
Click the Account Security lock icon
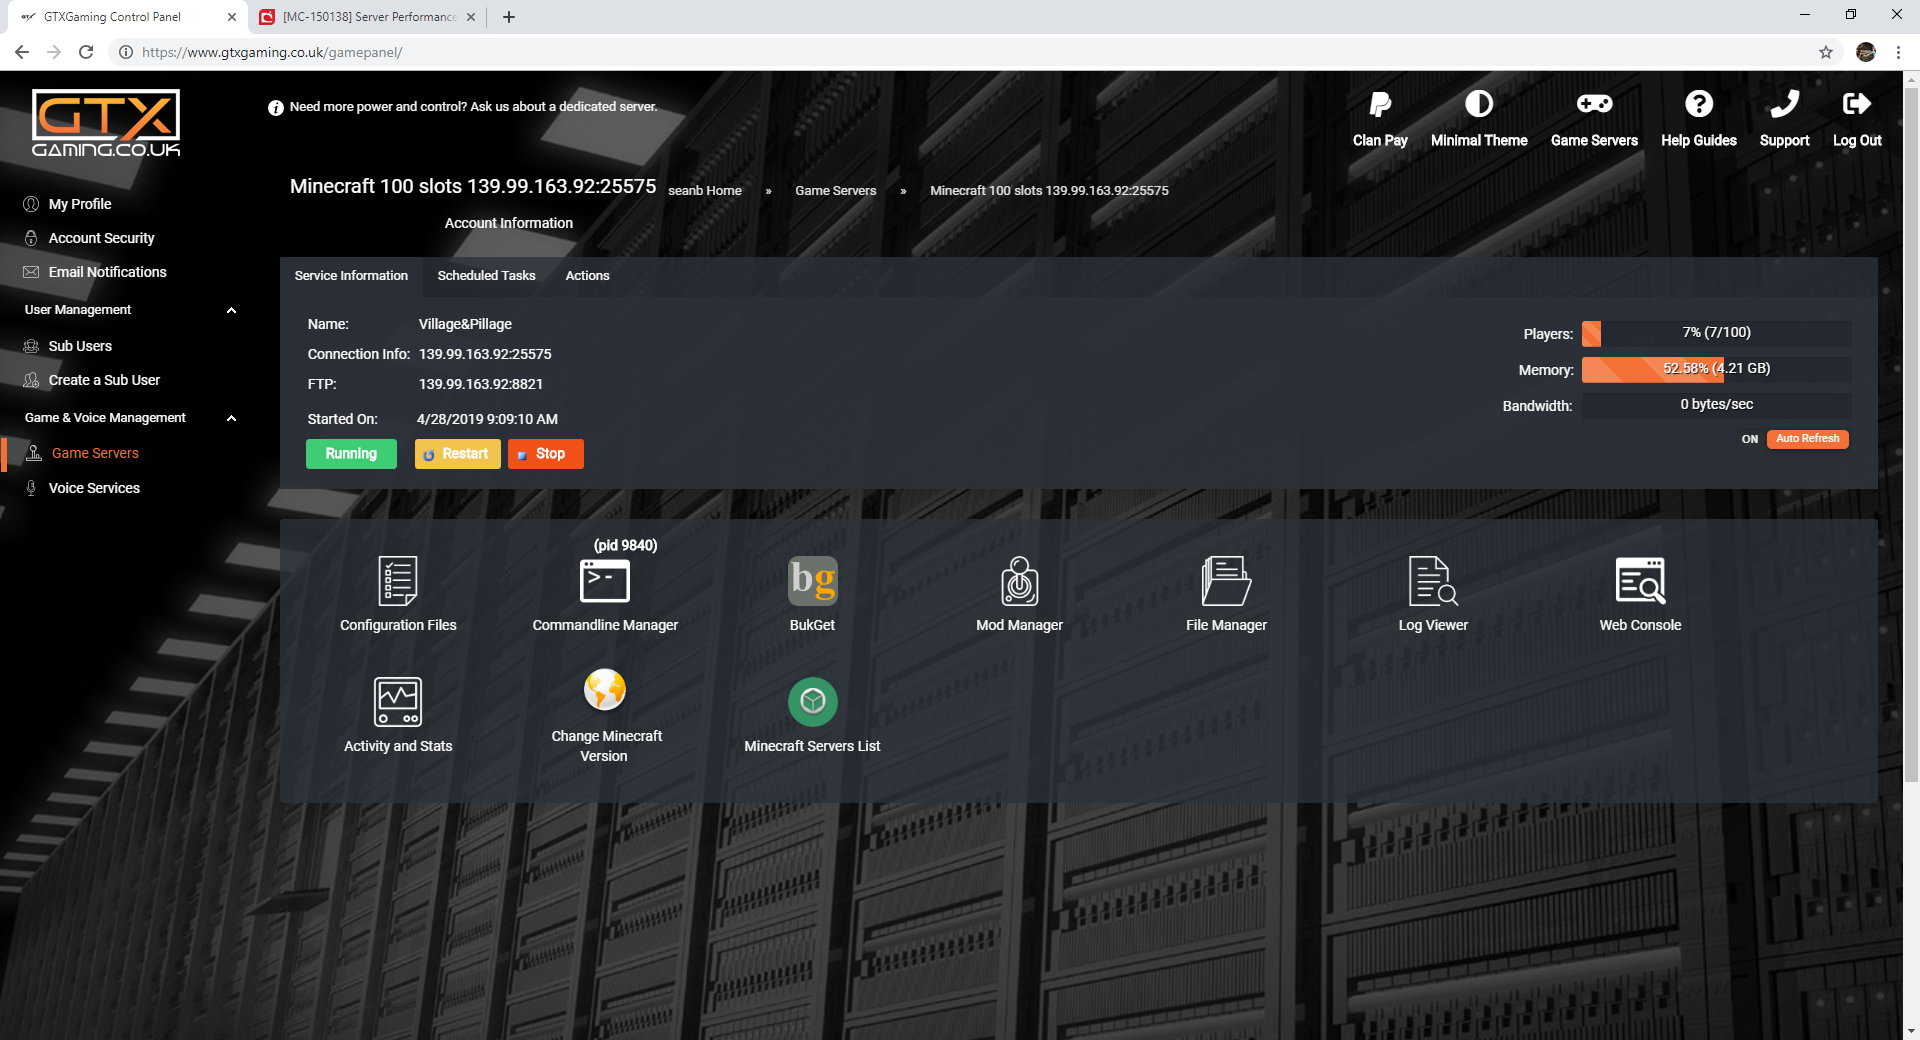coord(31,238)
